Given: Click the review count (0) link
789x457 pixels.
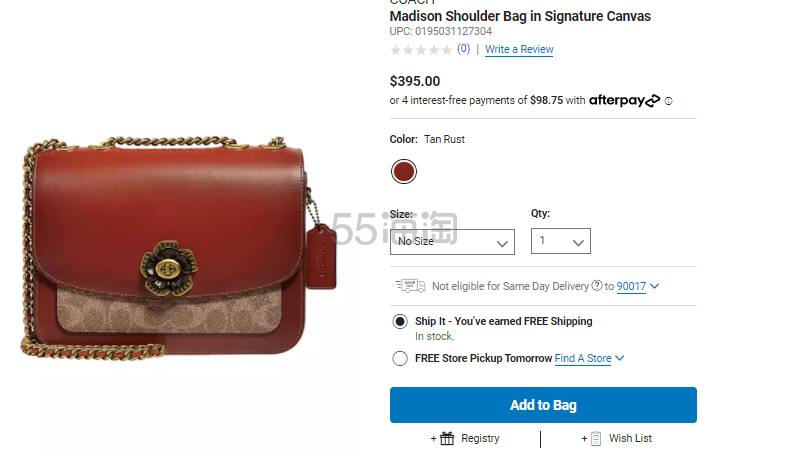Looking at the screenshot, I should (463, 49).
